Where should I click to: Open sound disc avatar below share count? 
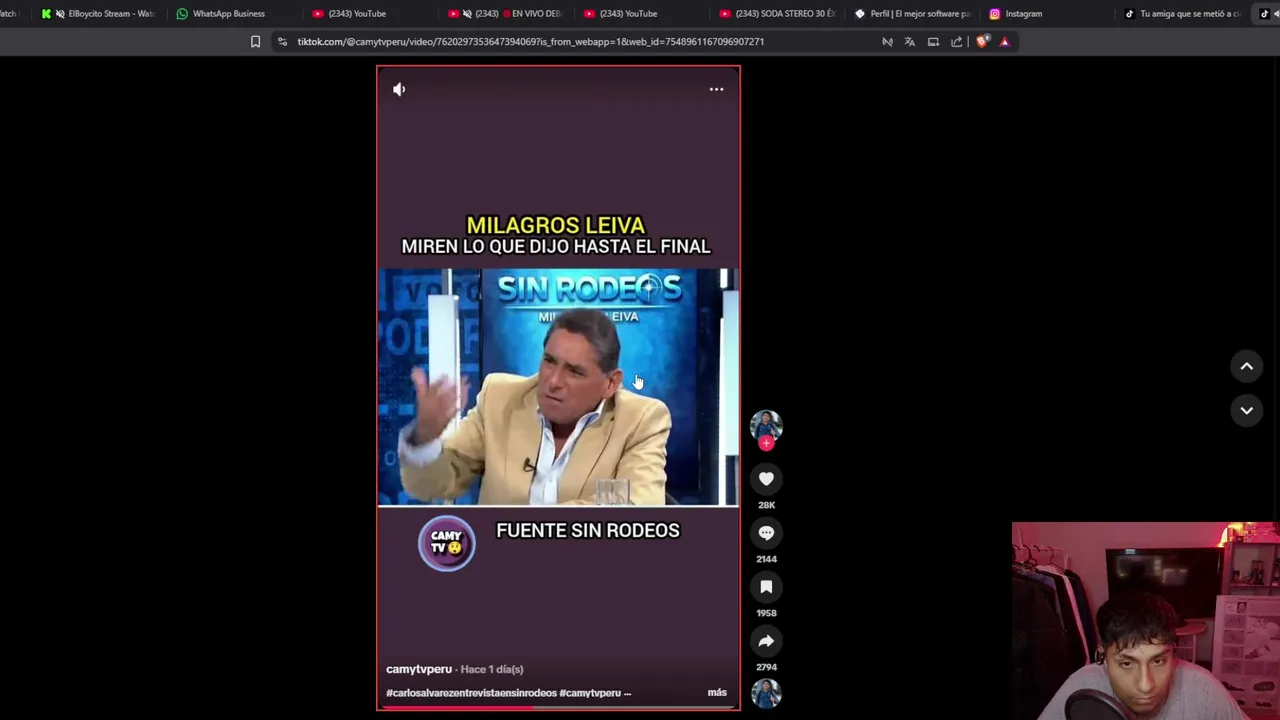pyautogui.click(x=766, y=693)
